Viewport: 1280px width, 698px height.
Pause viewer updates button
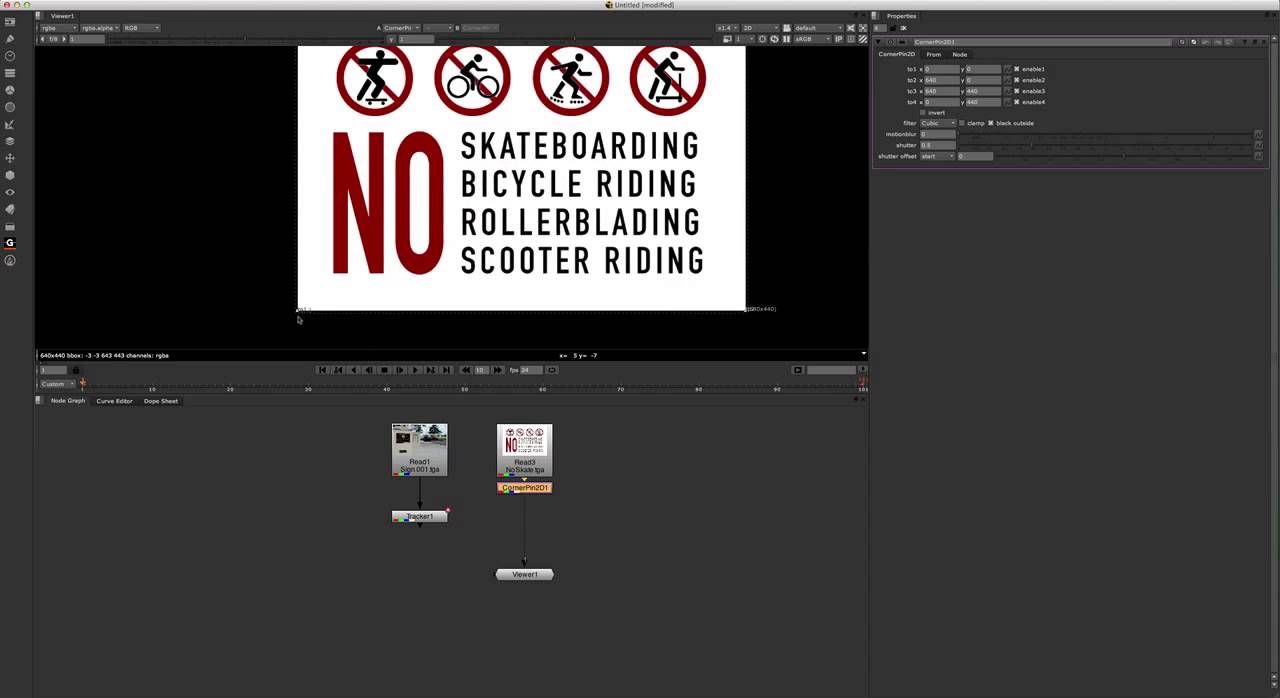point(786,39)
